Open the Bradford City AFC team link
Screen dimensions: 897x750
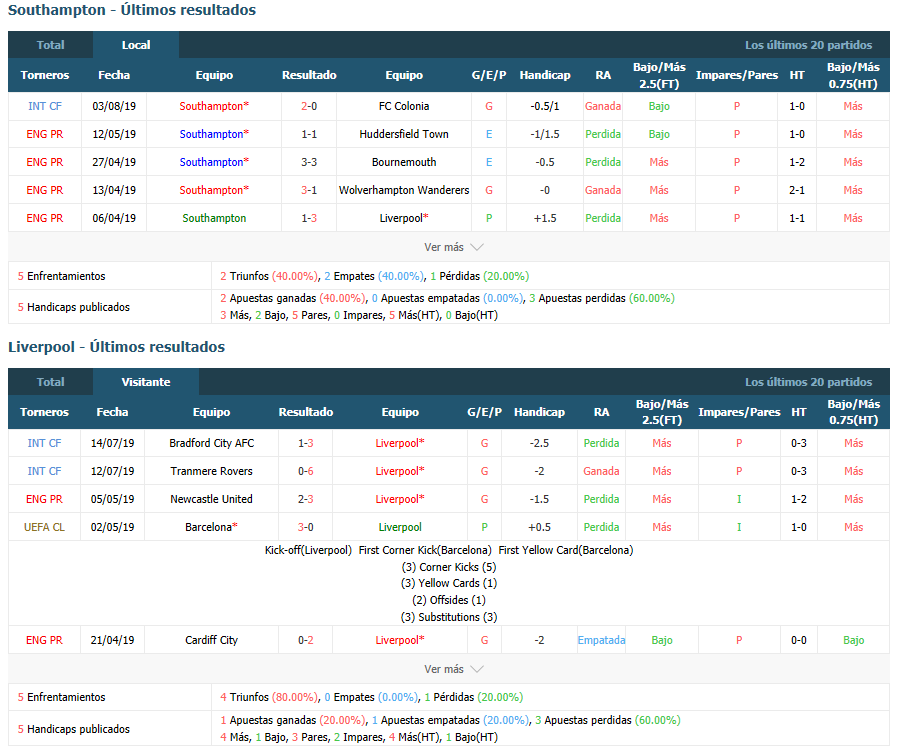(212, 443)
